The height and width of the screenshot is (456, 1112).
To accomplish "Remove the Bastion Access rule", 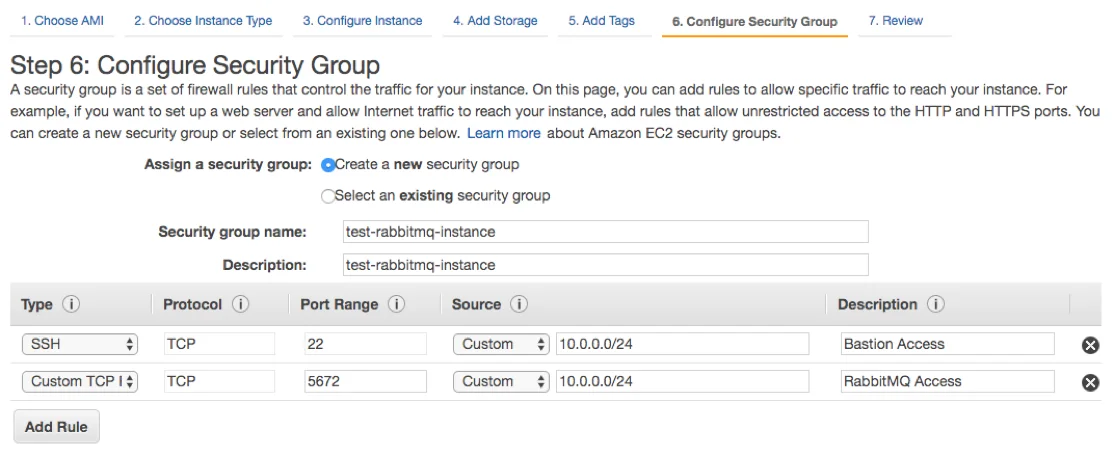I will point(1090,345).
